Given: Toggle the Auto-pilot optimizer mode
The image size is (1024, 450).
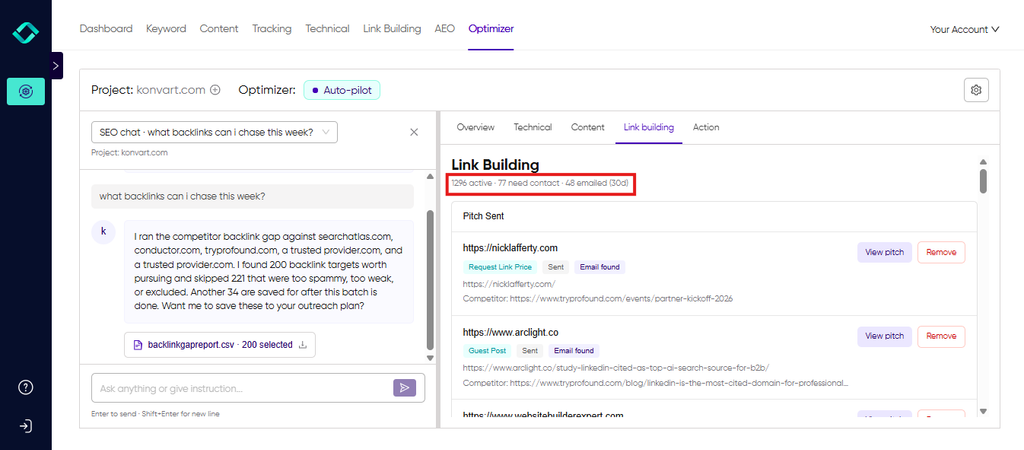Looking at the screenshot, I should tap(342, 90).
